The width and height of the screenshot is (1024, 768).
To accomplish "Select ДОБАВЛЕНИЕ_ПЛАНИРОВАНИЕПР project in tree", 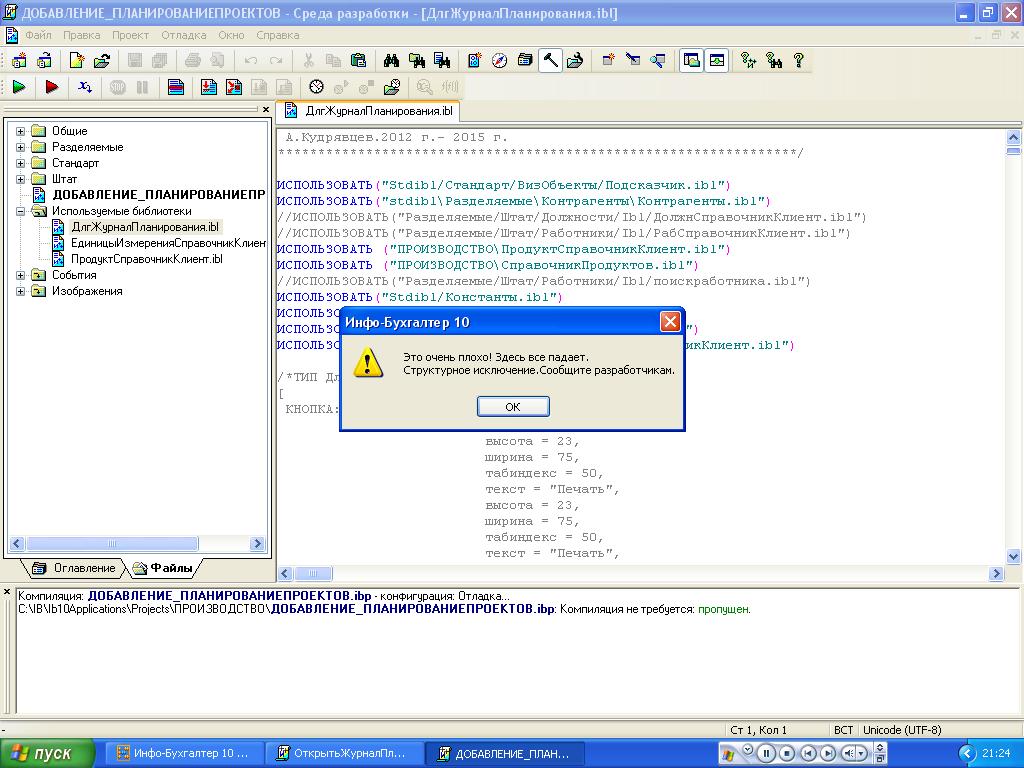I will (x=159, y=195).
